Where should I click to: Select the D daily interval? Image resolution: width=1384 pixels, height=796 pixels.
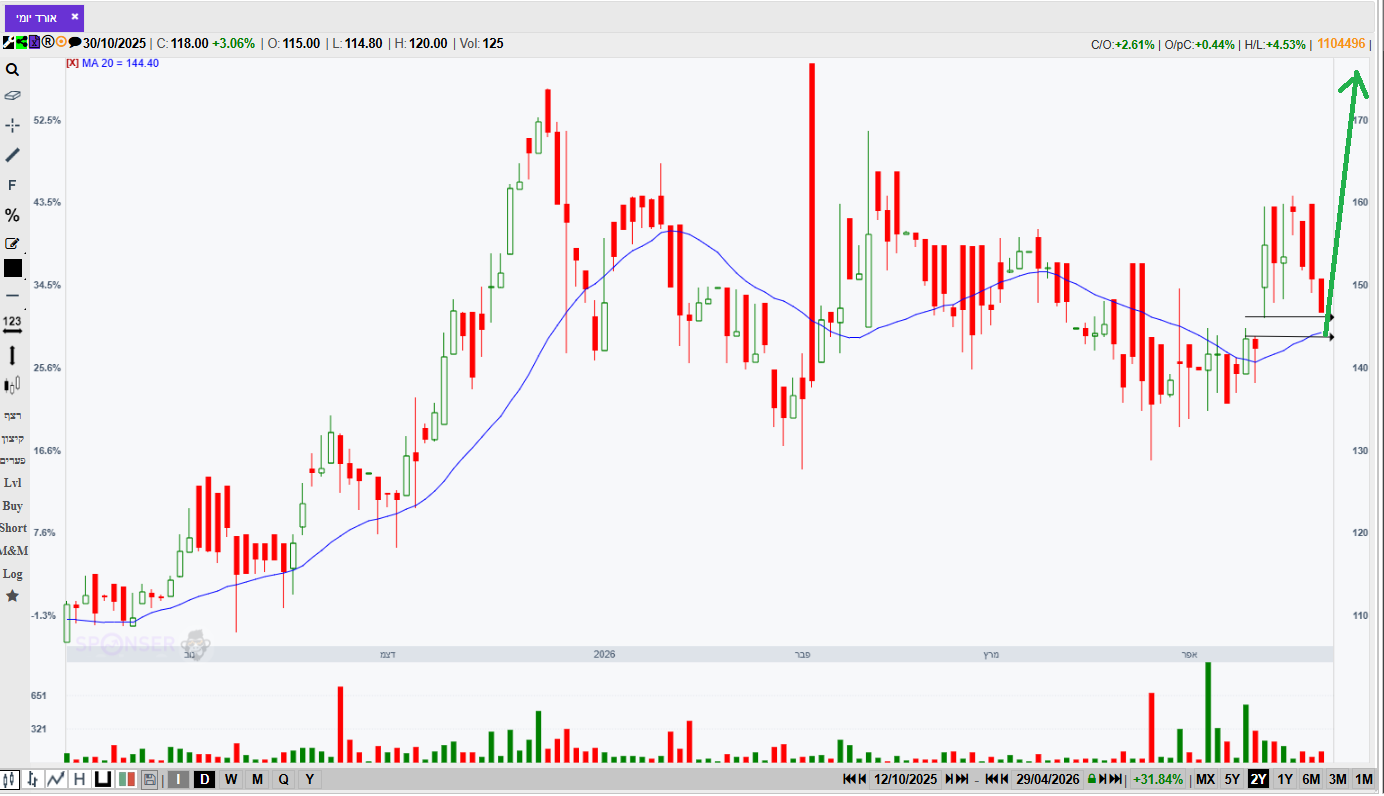coord(204,779)
